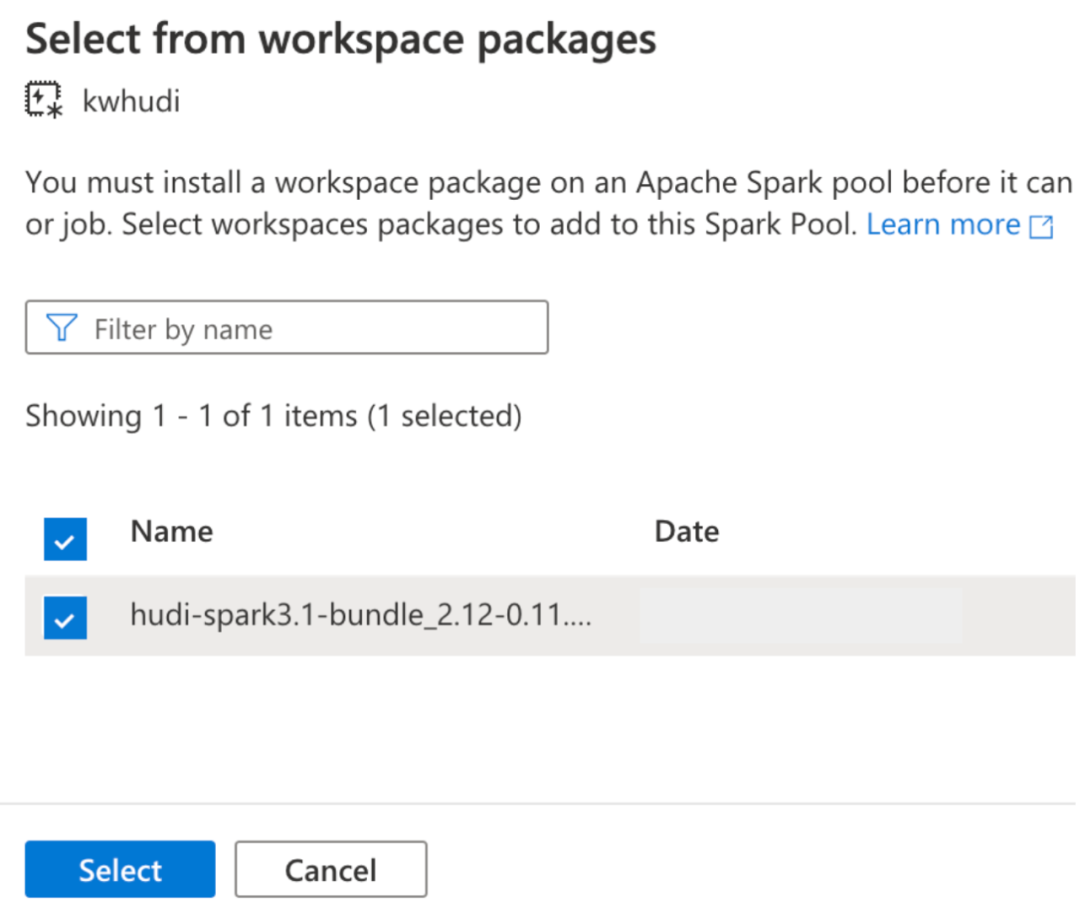Viewport: 1080px width, 913px height.
Task: Click the funnel filter icon
Action: click(62, 328)
